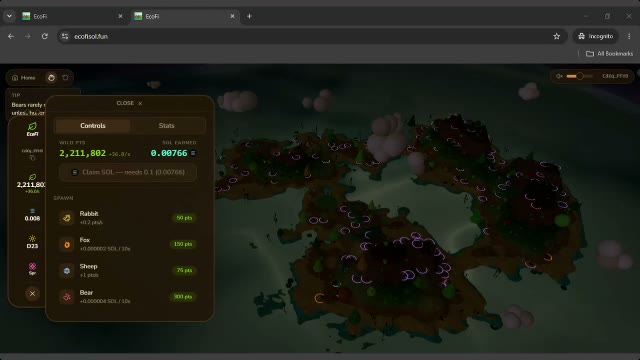Bookmark this page with the star
The height and width of the screenshot is (360, 640).
(556, 36)
